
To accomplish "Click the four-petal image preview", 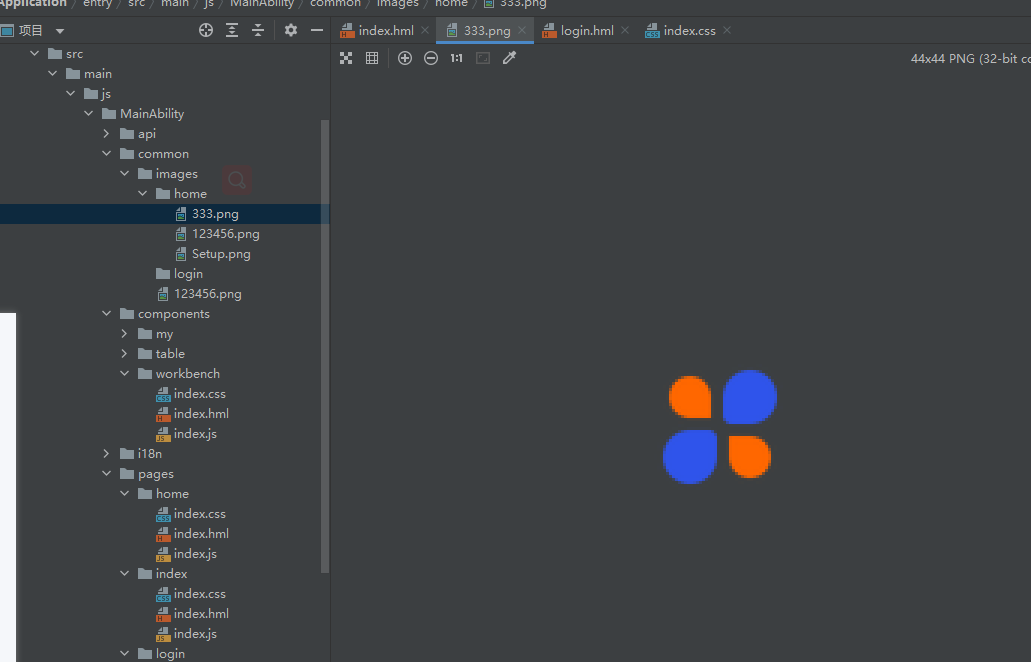I will (720, 427).
